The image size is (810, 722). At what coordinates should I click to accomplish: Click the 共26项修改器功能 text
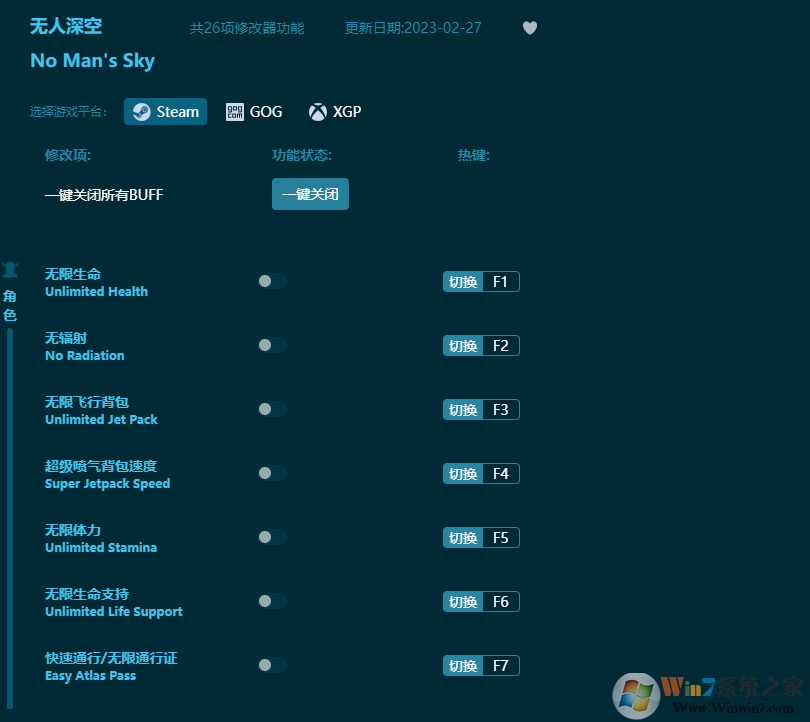coord(247,28)
